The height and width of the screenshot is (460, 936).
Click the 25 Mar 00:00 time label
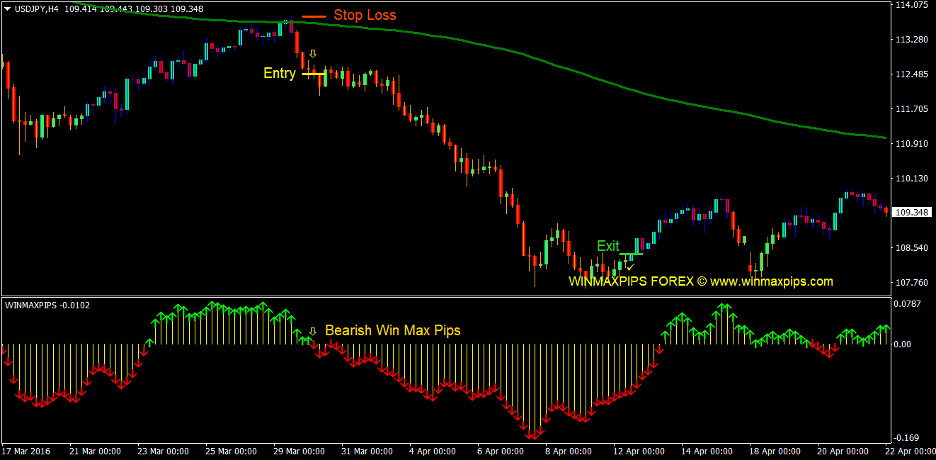pyautogui.click(x=231, y=452)
